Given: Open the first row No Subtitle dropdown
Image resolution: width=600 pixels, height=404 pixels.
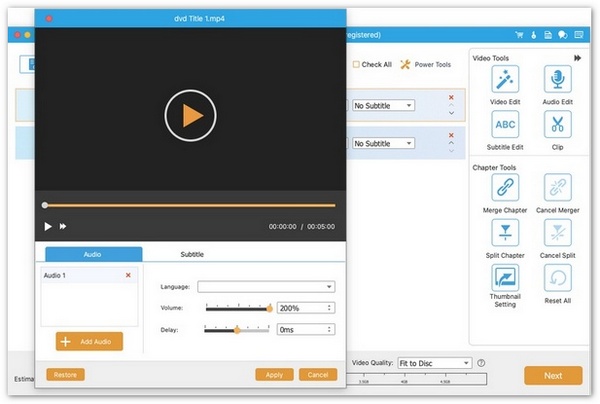Looking at the screenshot, I should coord(383,106).
